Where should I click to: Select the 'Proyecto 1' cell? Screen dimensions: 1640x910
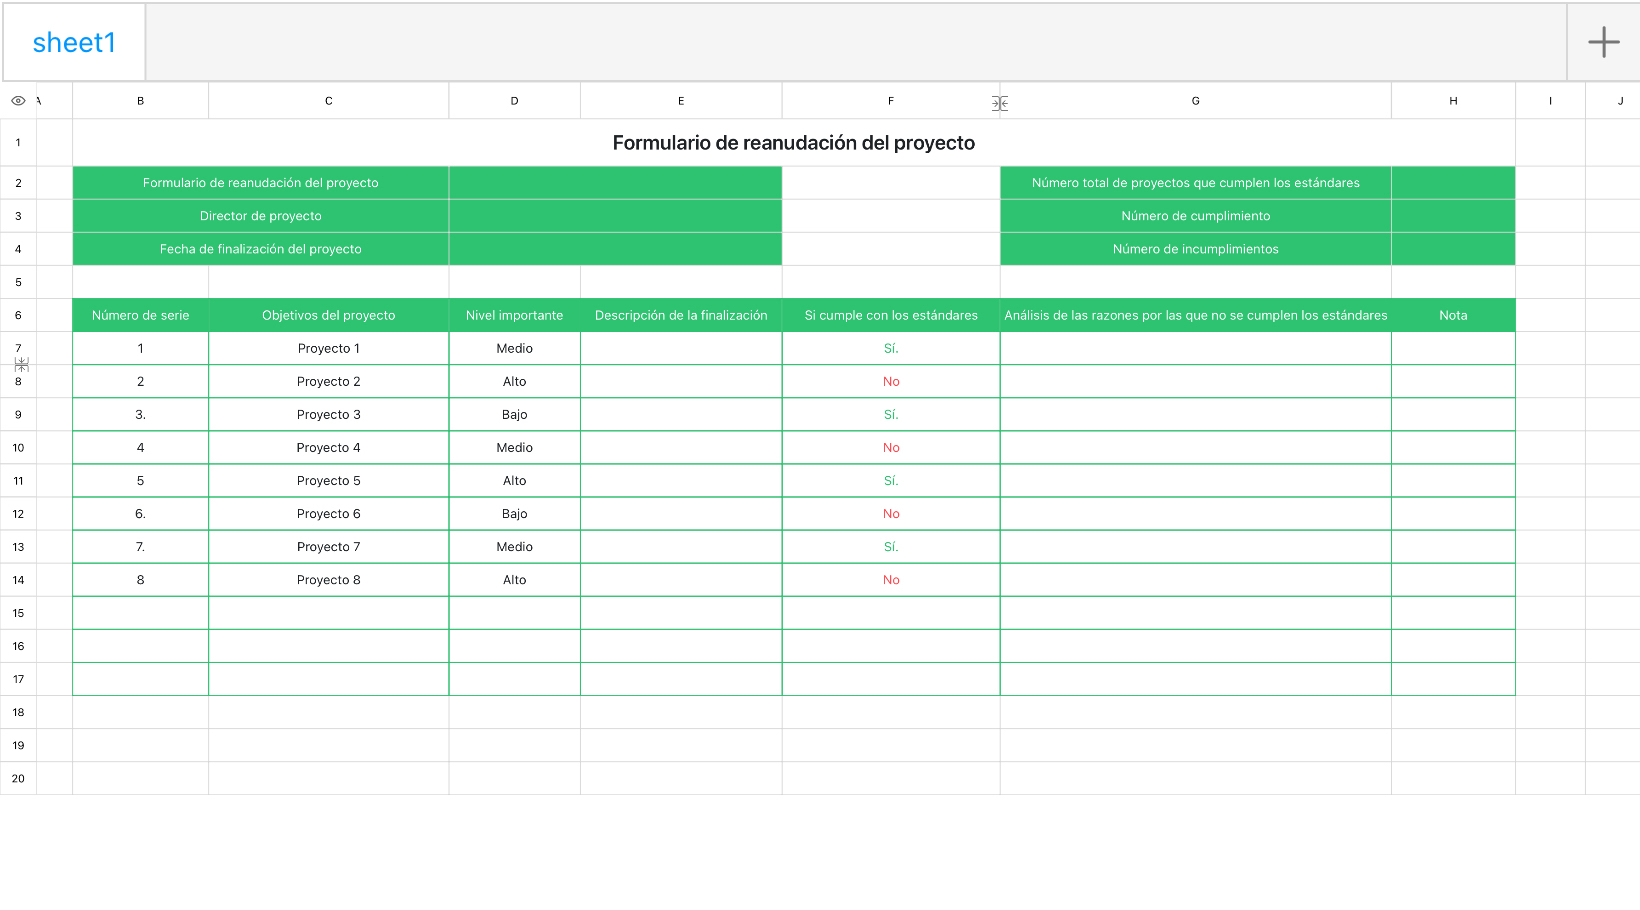(x=329, y=348)
